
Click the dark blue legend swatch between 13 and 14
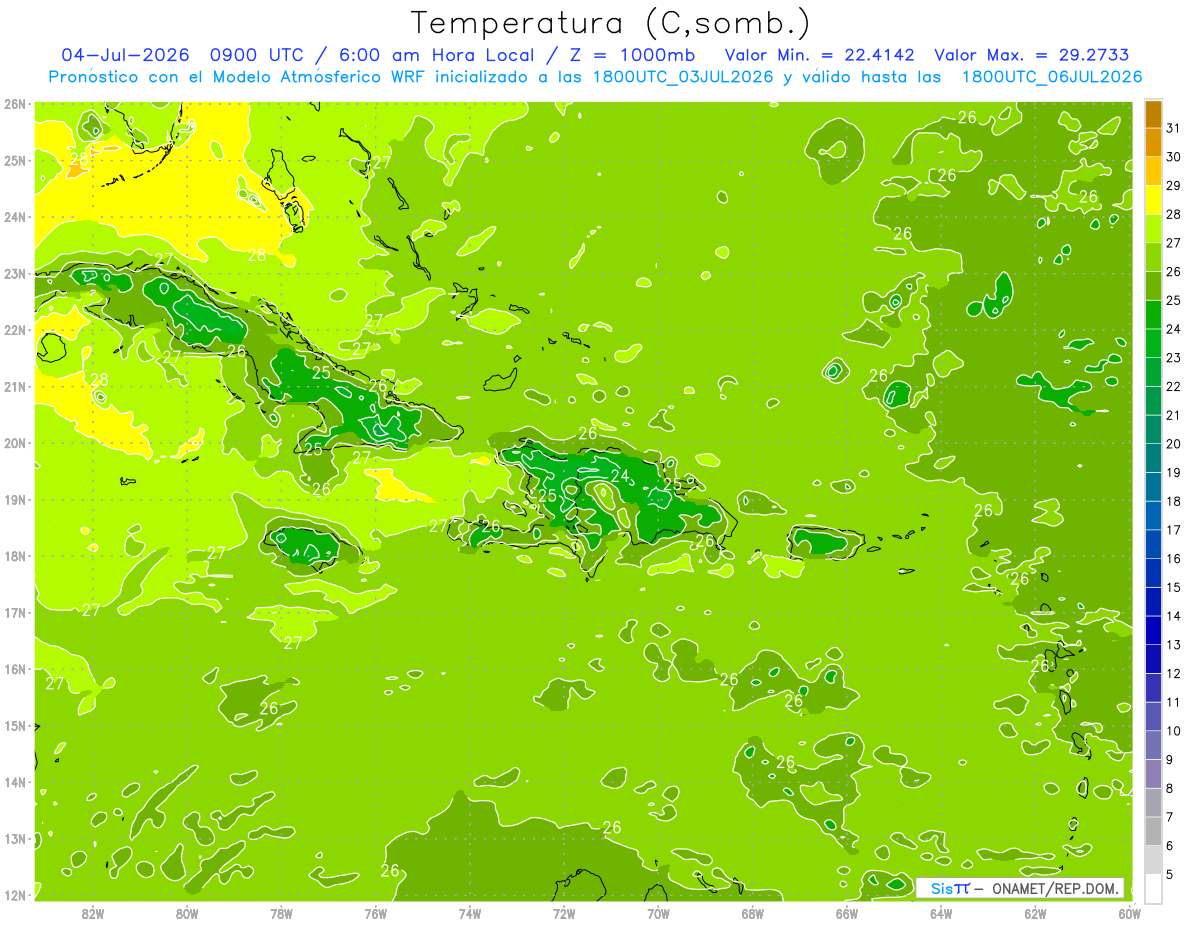click(1153, 630)
